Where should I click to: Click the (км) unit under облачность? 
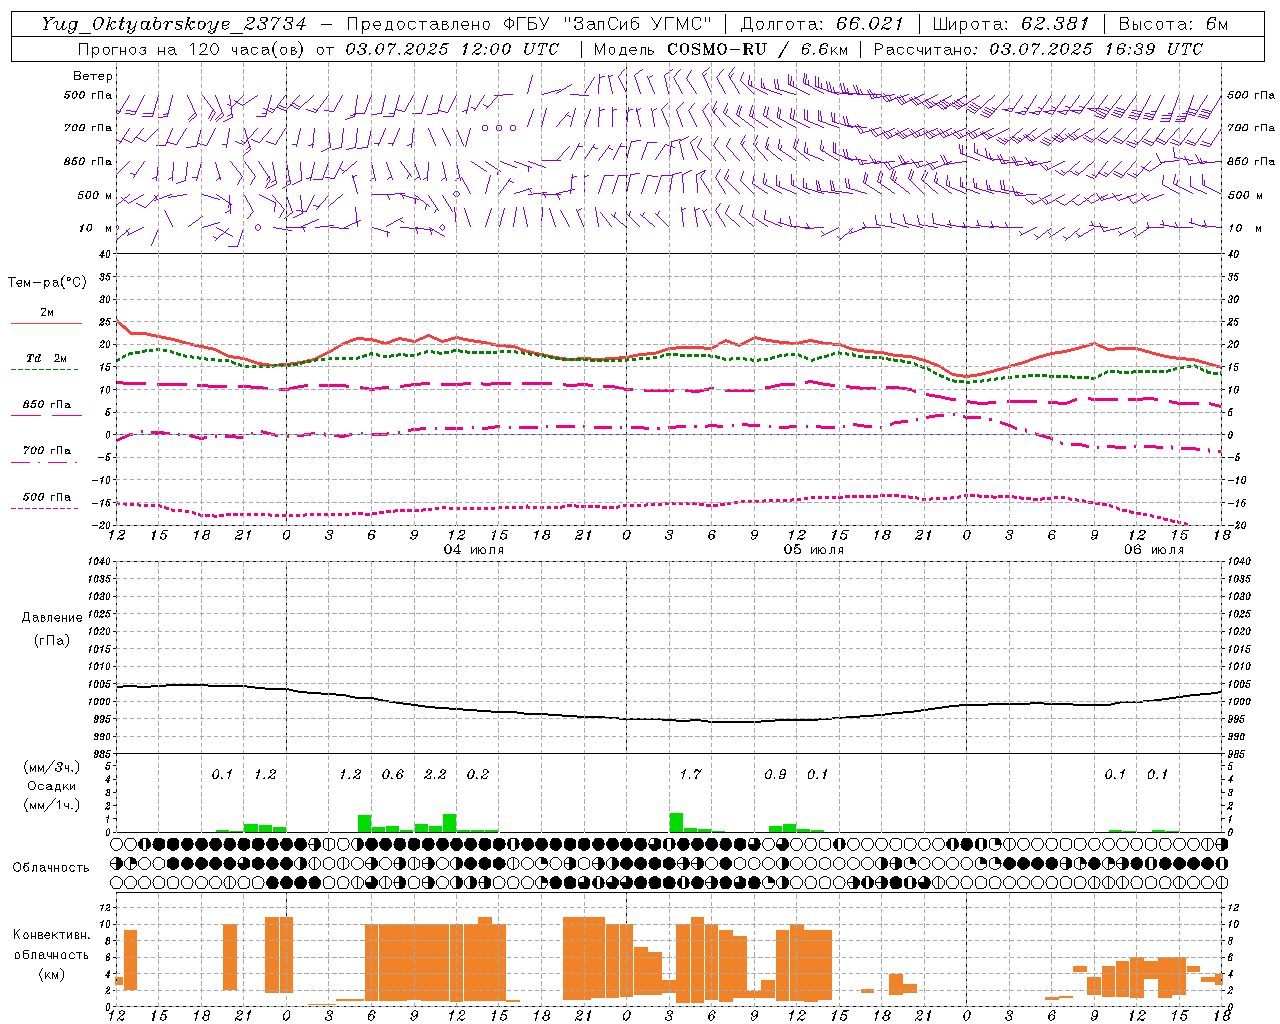click(51, 975)
